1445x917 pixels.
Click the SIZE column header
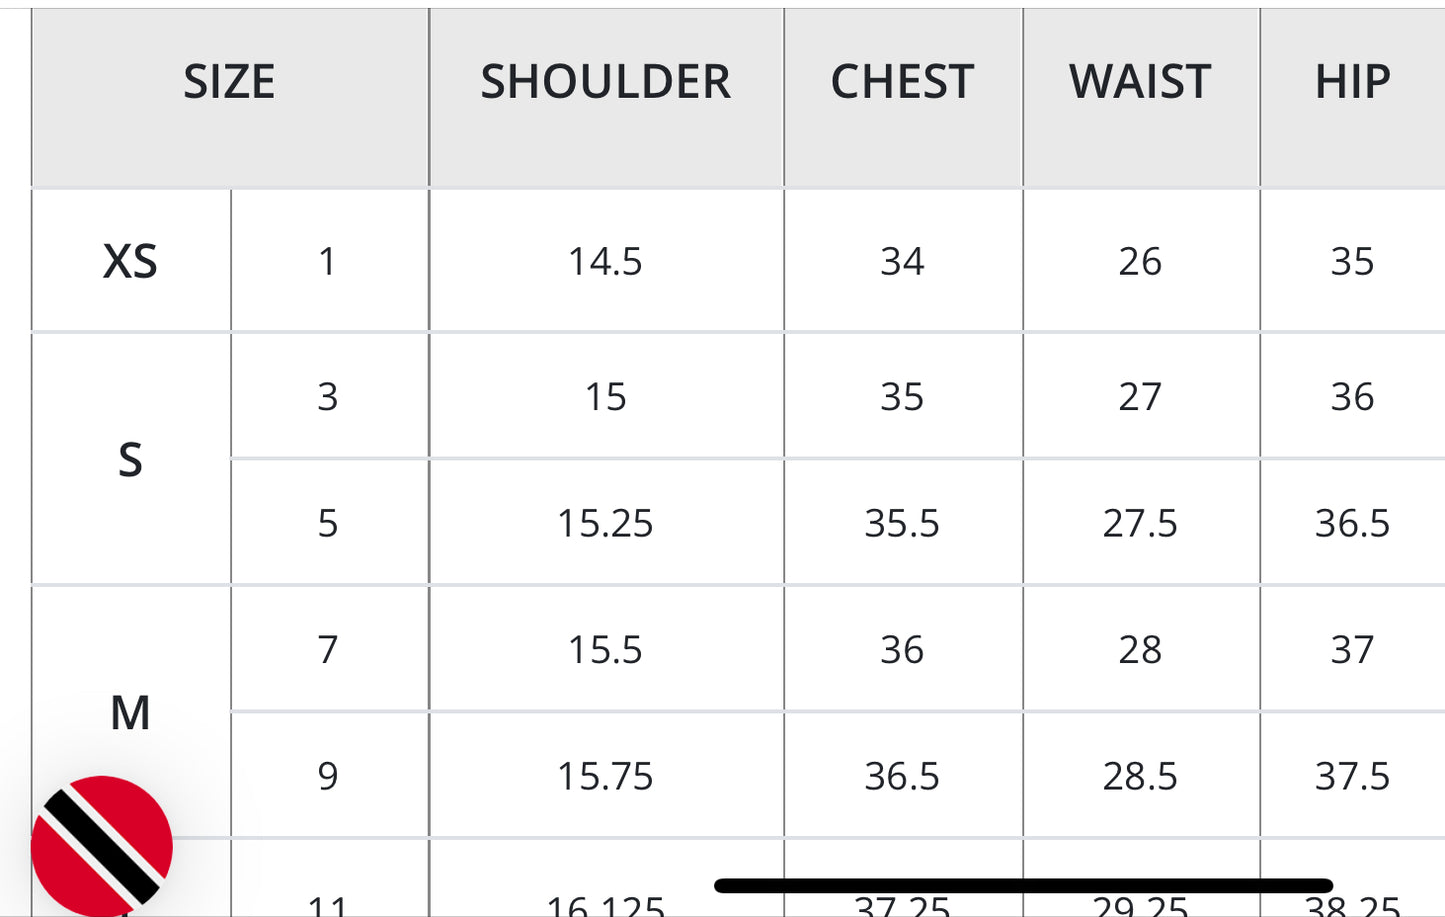tap(229, 82)
